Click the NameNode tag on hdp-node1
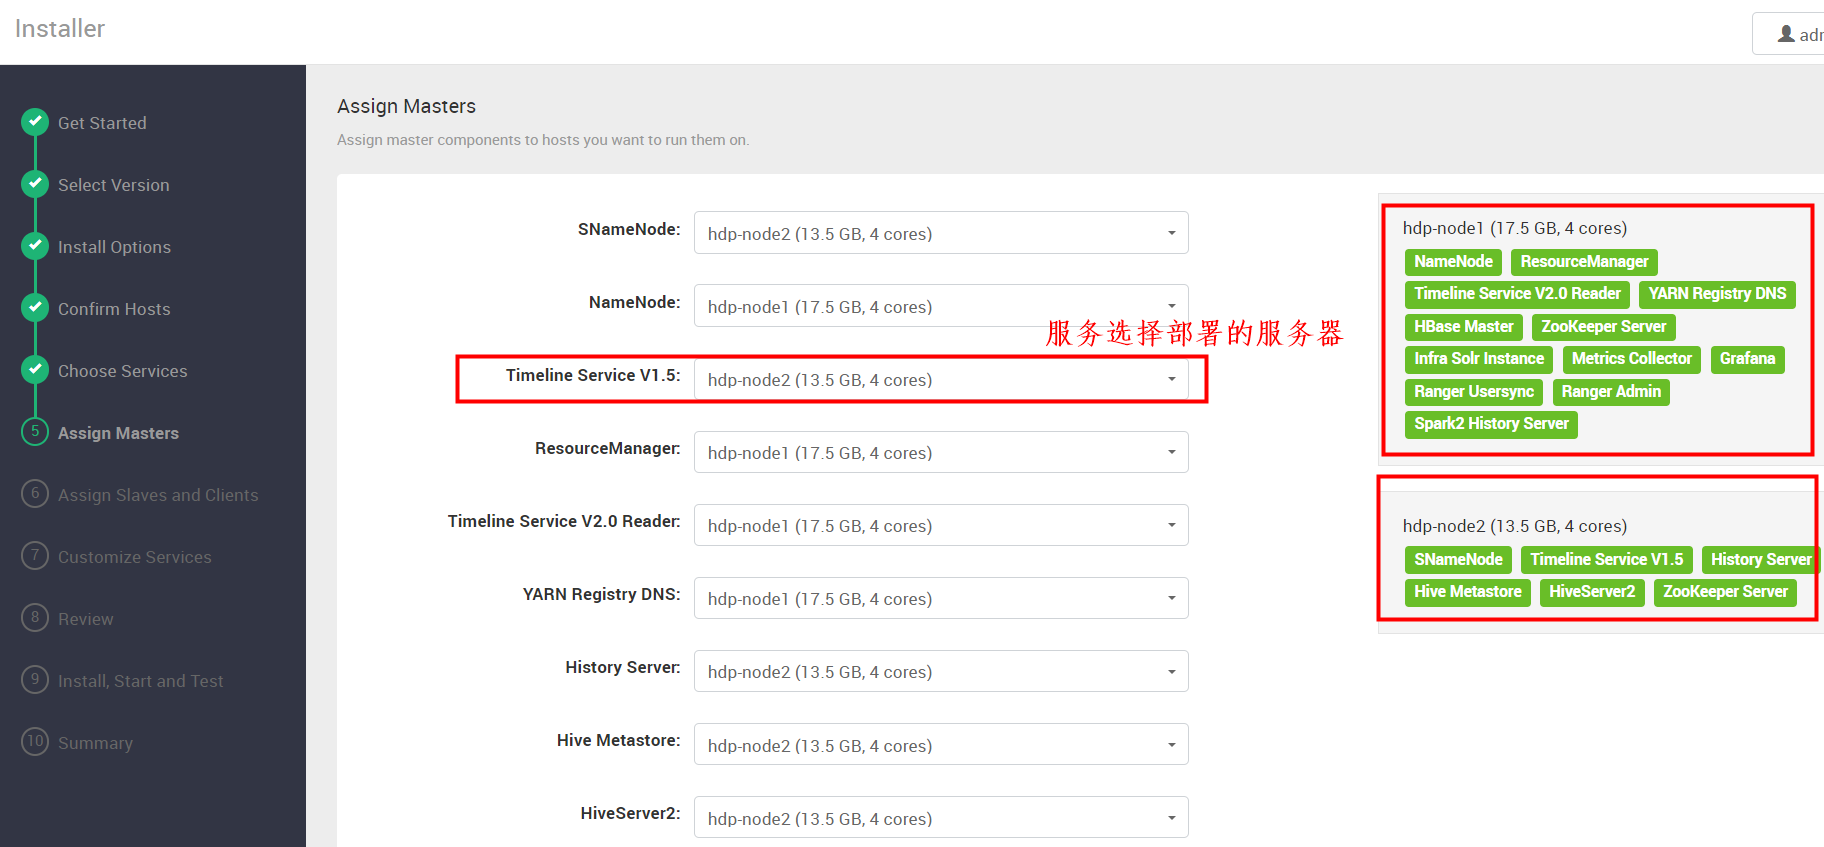This screenshot has height=847, width=1824. tap(1453, 262)
